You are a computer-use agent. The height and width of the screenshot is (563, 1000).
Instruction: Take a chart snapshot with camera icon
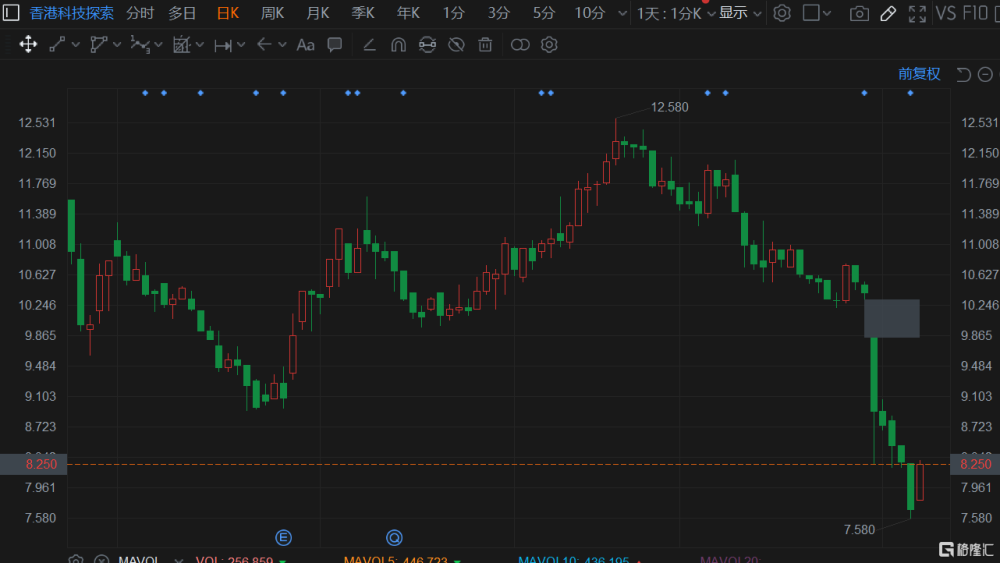[859, 13]
